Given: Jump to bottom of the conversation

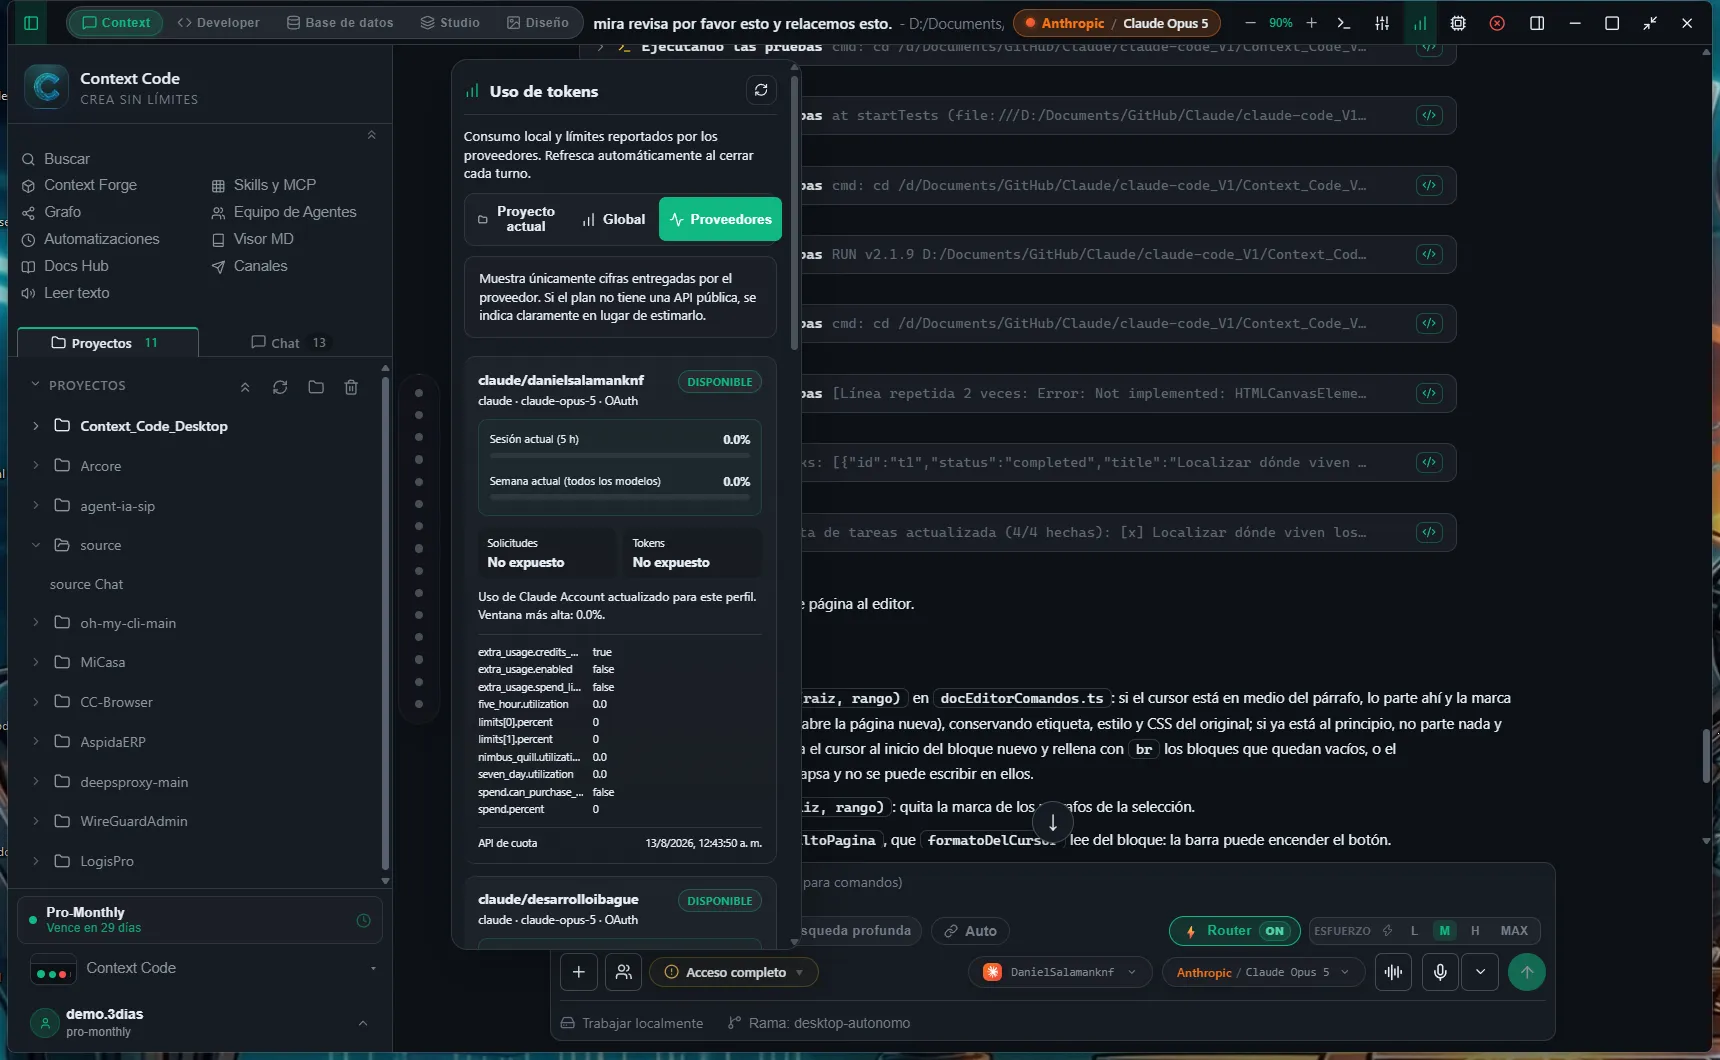Looking at the screenshot, I should 1052,823.
